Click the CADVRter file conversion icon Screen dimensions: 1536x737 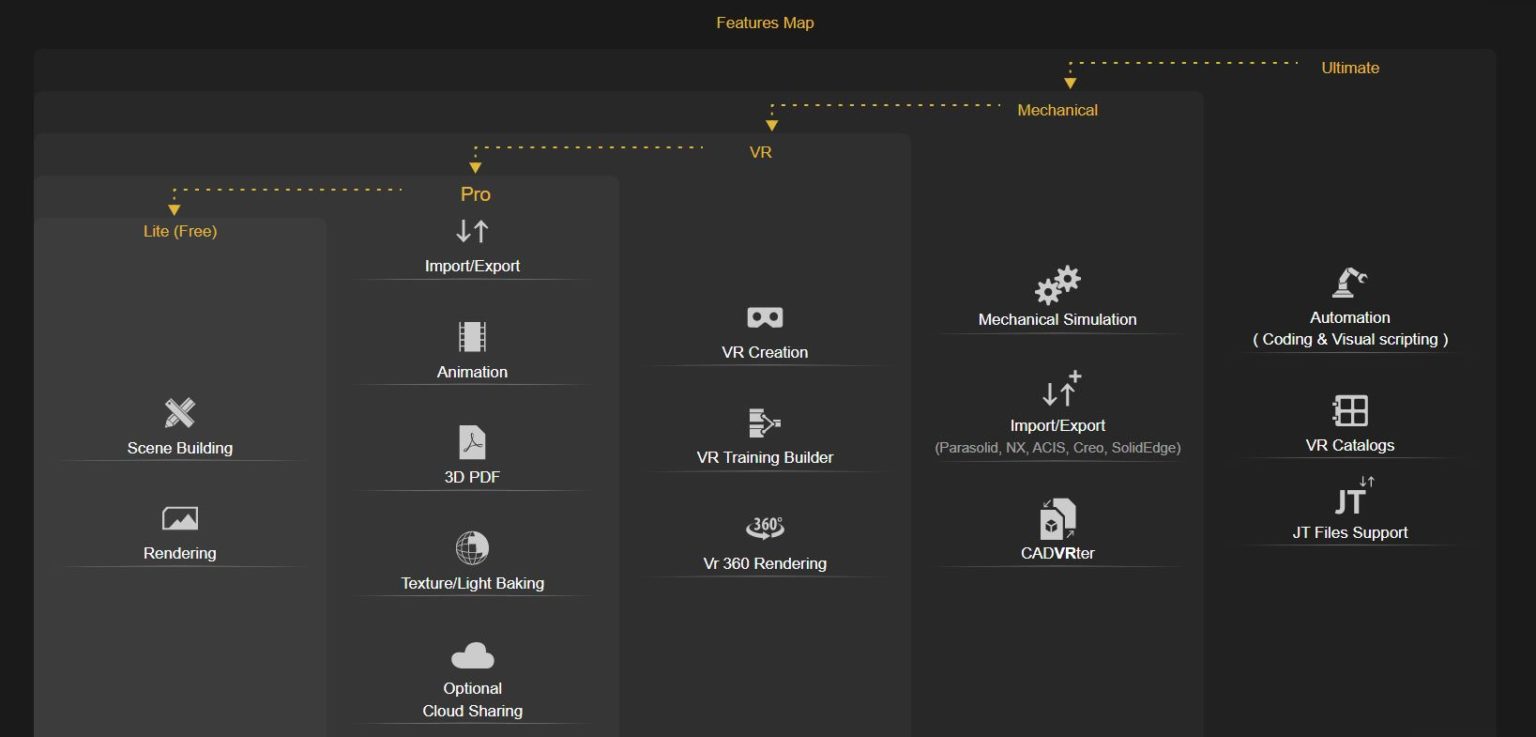tap(1057, 518)
